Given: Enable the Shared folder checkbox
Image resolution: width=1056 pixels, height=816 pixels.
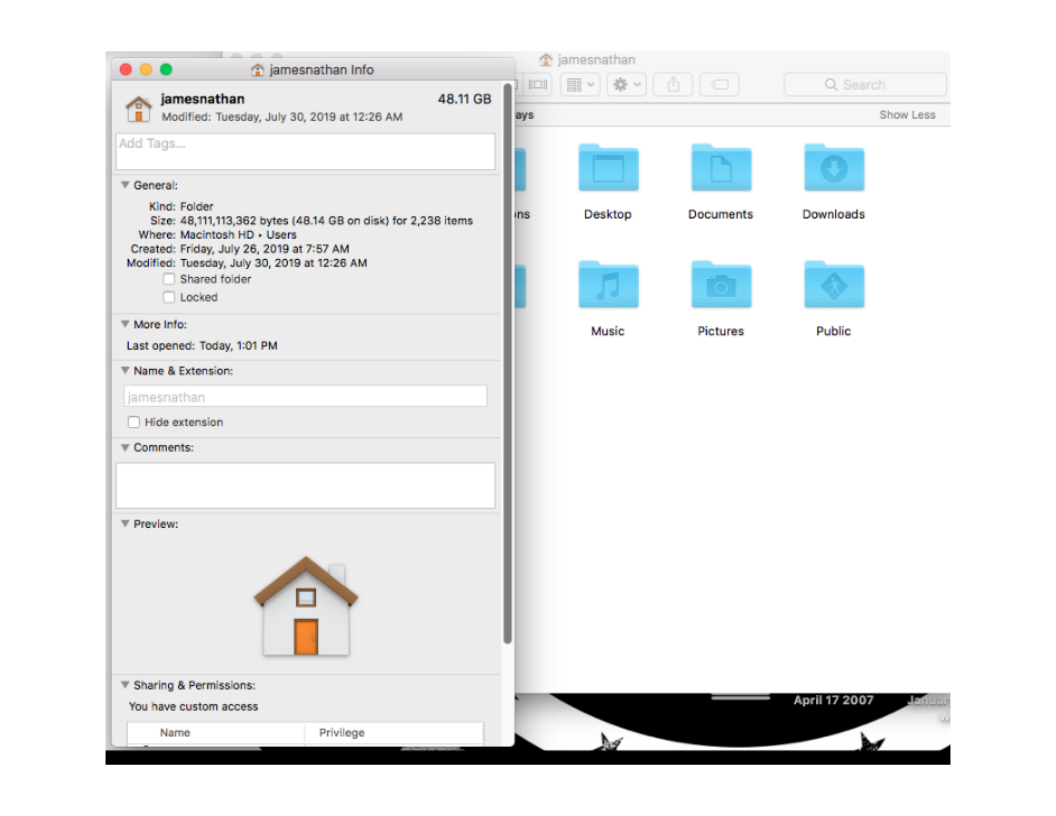Looking at the screenshot, I should 169,280.
